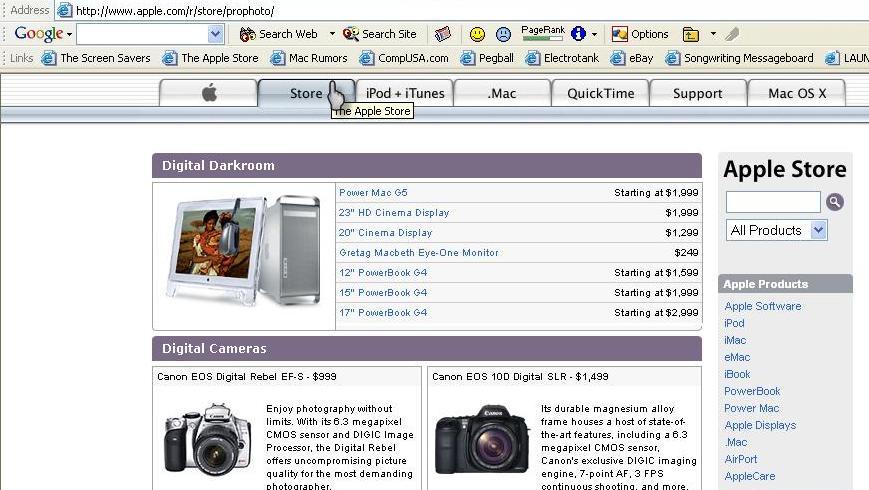Image resolution: width=869 pixels, height=490 pixels.
Task: Open the eMac sidebar link
Action: pos(737,358)
